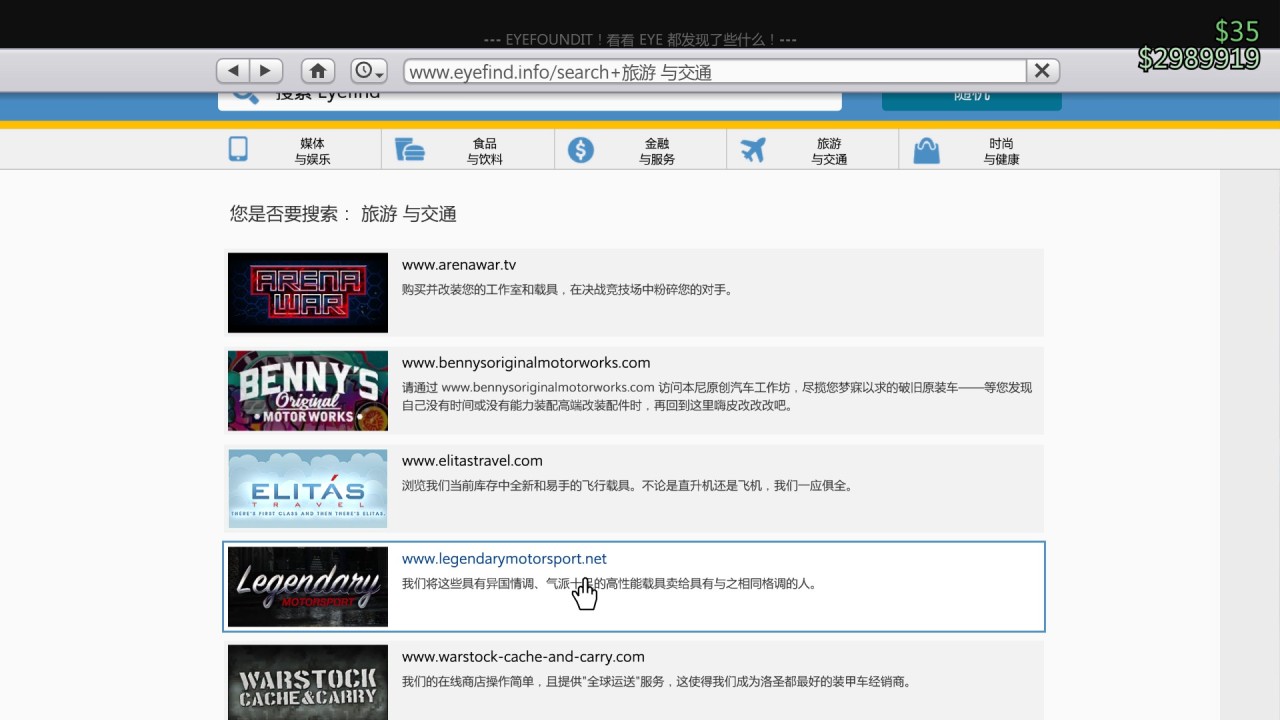Click the burger icon for food category
The image size is (1280, 720).
410,150
